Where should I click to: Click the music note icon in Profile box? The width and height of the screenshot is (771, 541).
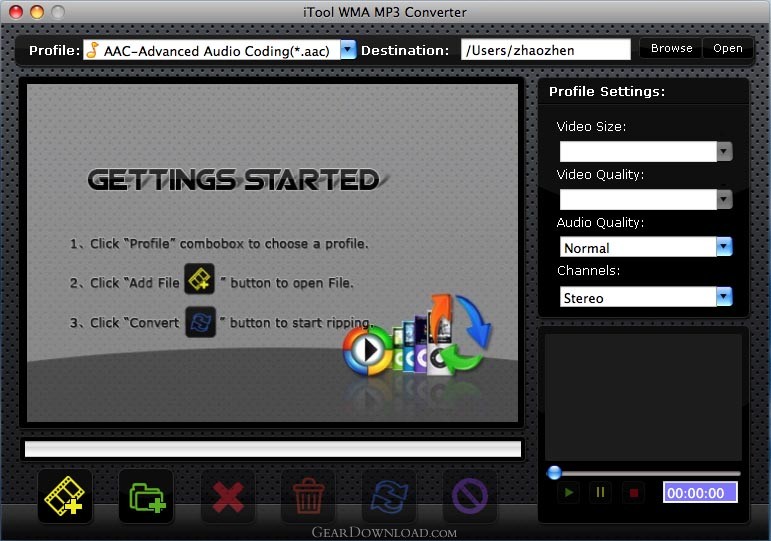(x=92, y=50)
